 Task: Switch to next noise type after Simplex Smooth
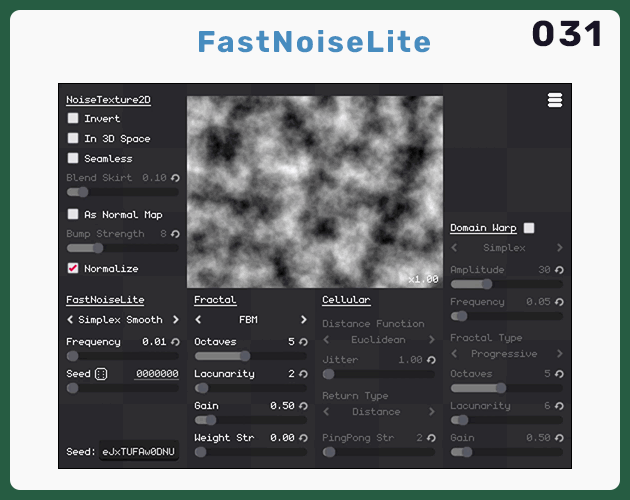click(x=176, y=320)
